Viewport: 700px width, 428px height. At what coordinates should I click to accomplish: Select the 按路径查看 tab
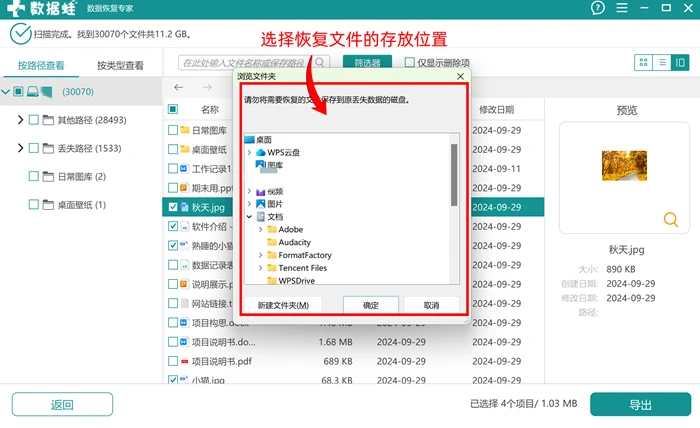click(x=41, y=66)
